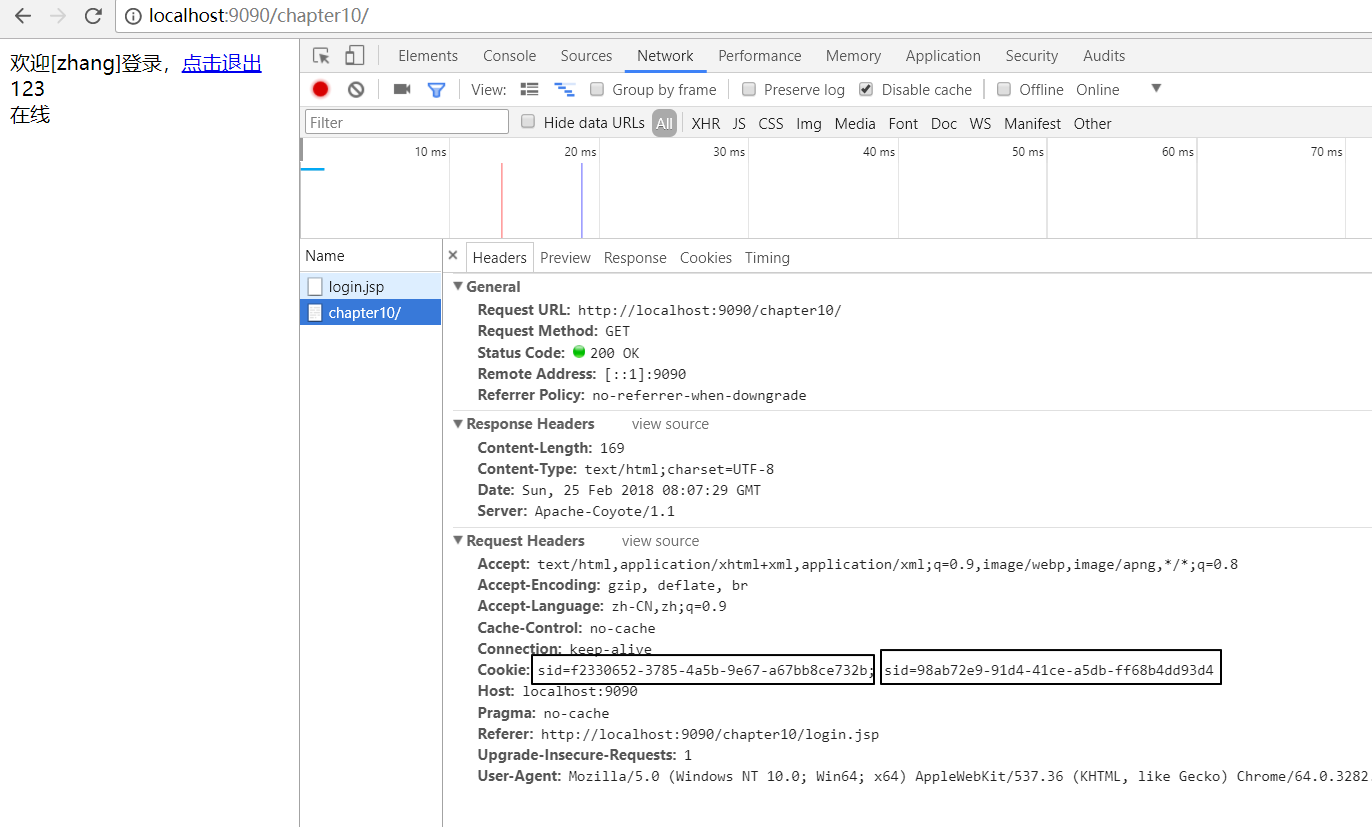Click the blue marker line in timeline

pos(582,200)
